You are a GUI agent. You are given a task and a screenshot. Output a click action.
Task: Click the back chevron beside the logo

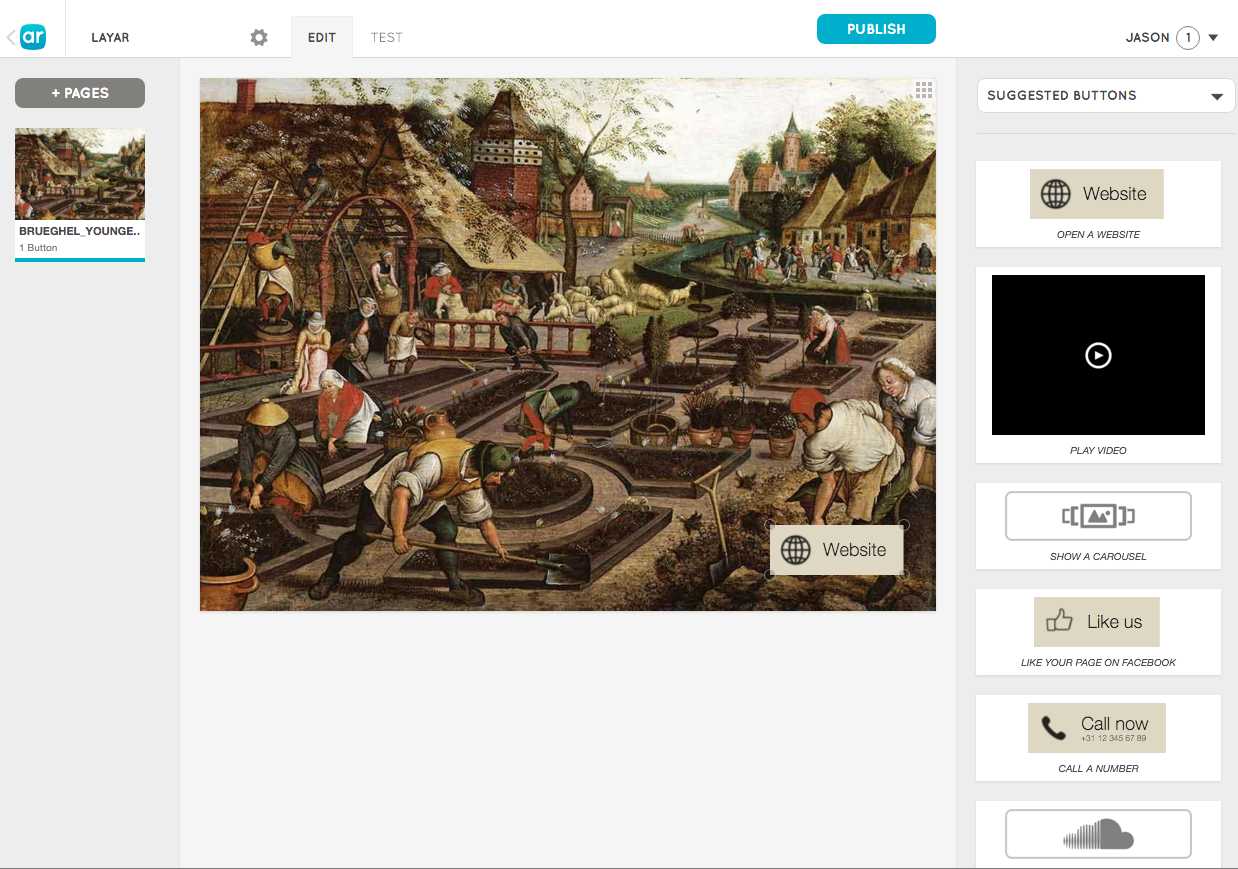pyautogui.click(x=11, y=38)
